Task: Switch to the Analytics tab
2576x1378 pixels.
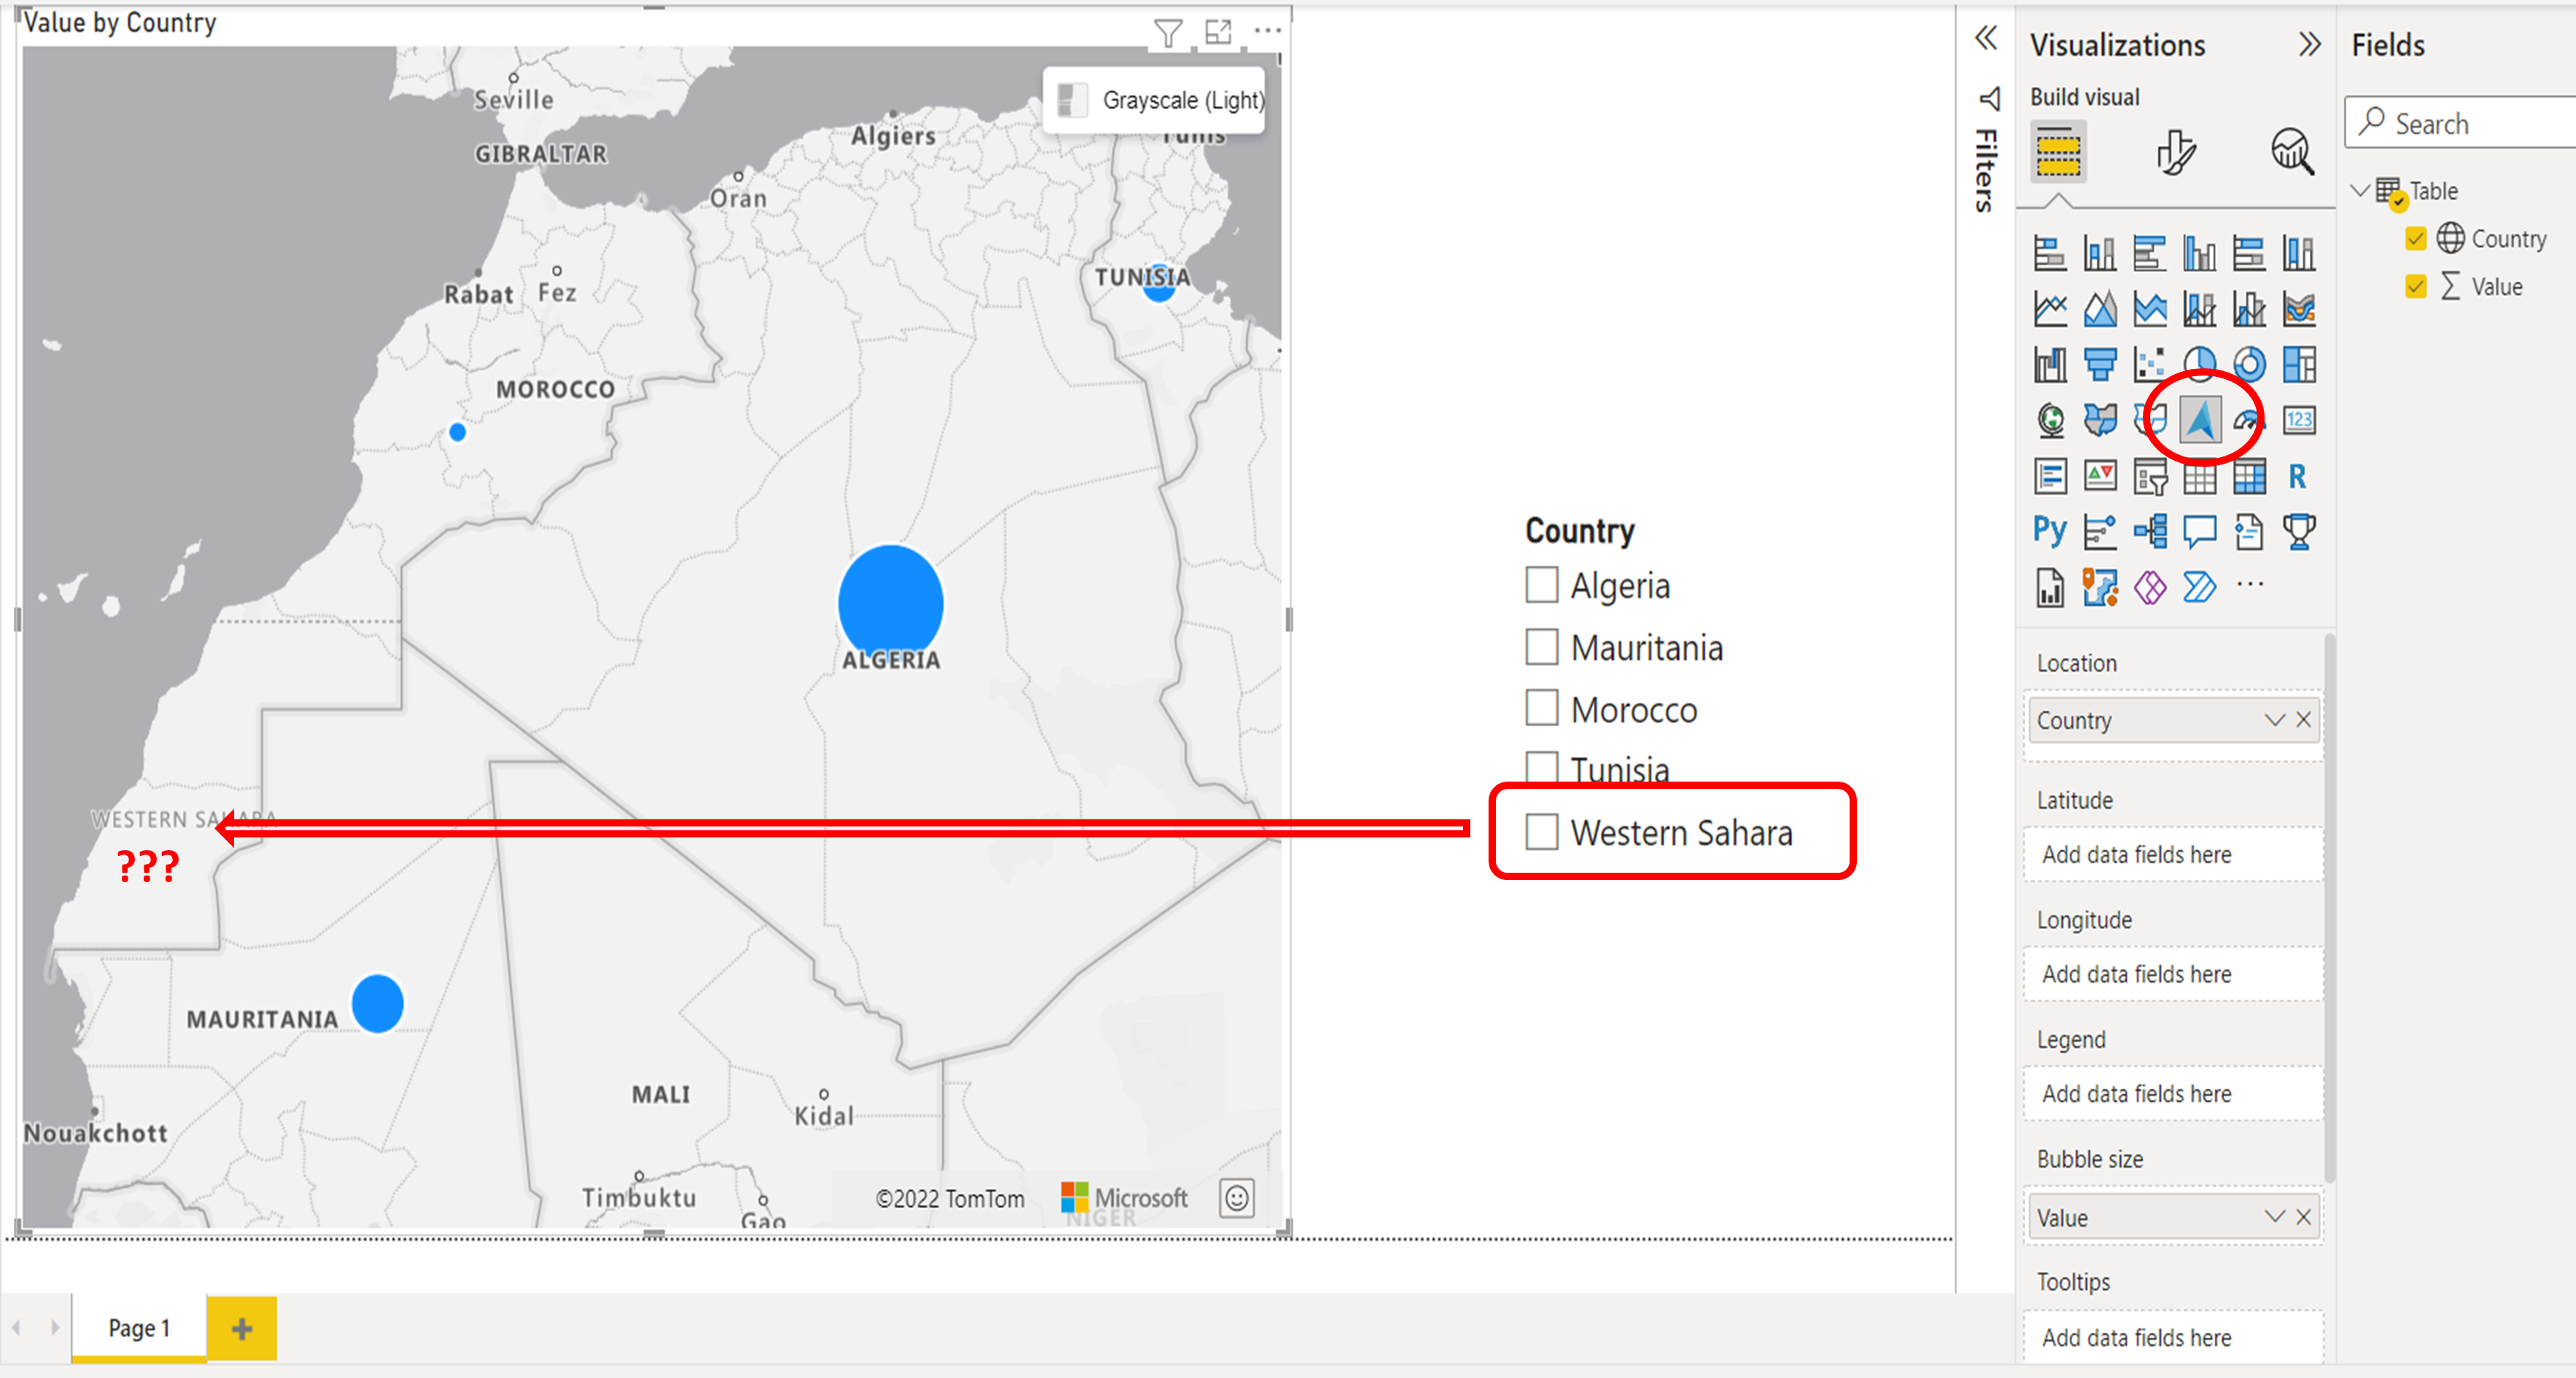Action: click(x=2292, y=152)
